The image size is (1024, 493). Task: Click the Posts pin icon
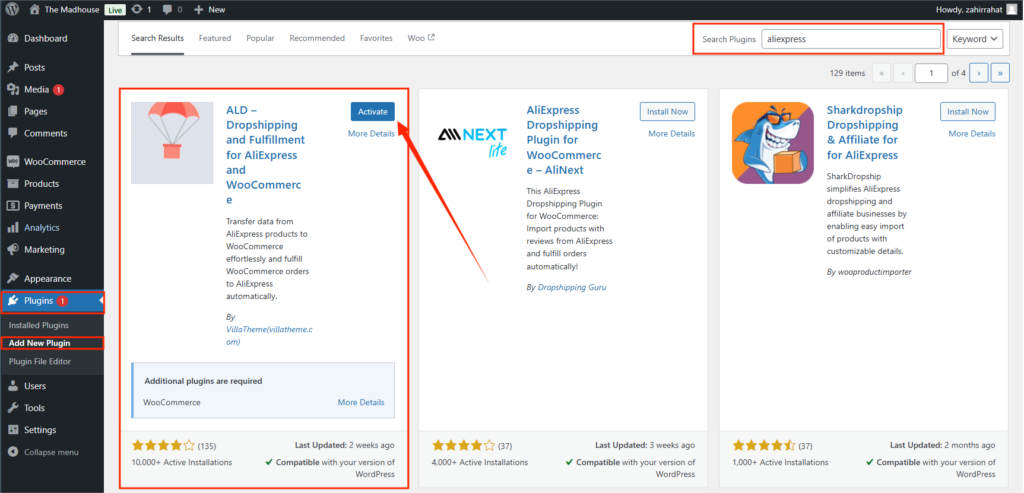tap(13, 67)
